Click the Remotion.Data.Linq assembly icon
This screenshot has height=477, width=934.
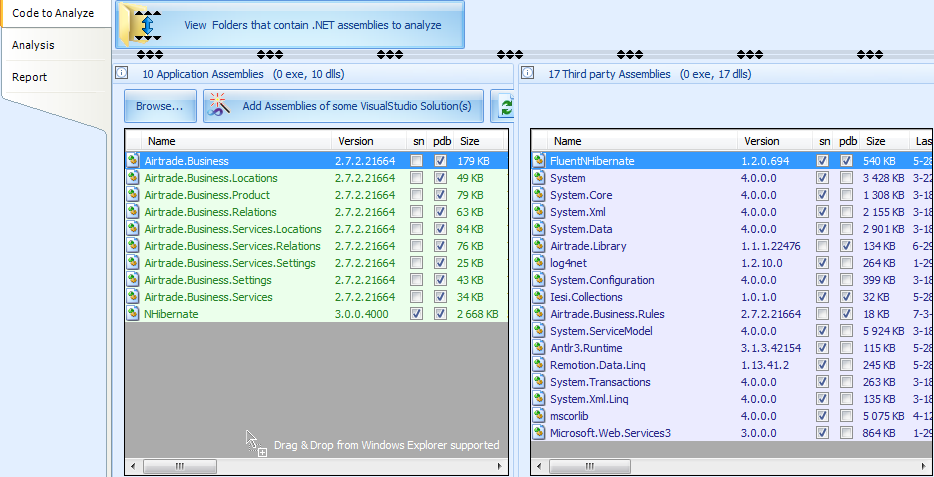[x=539, y=365]
